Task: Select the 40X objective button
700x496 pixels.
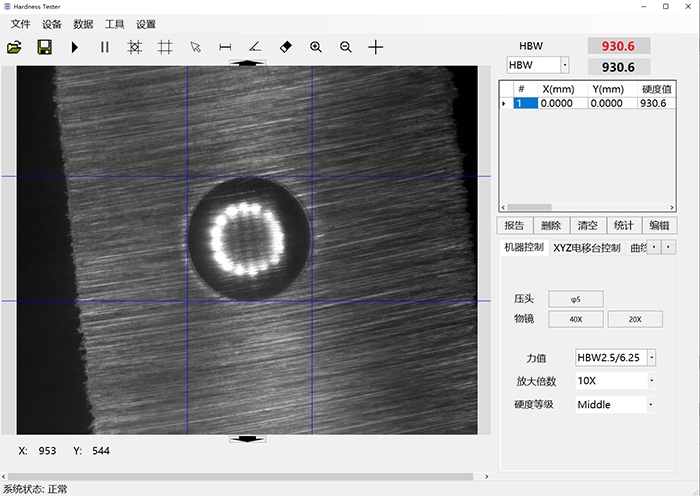Action: tap(575, 319)
